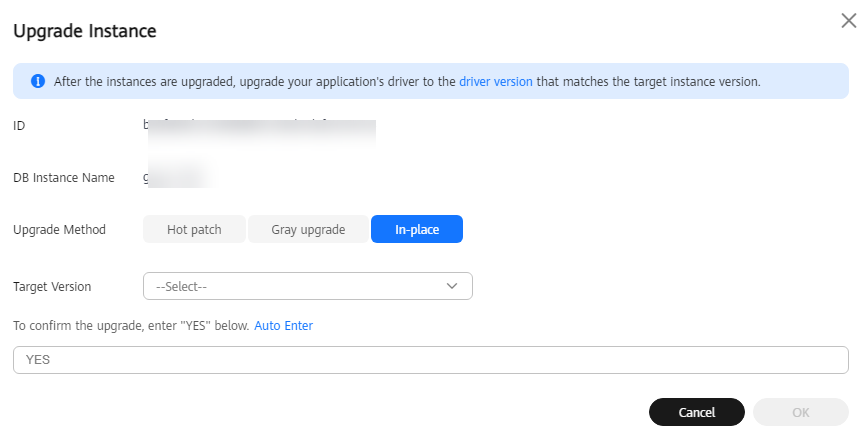Click the Upgrade Method label
Viewport: 866px width, 437px height.
tap(59, 230)
